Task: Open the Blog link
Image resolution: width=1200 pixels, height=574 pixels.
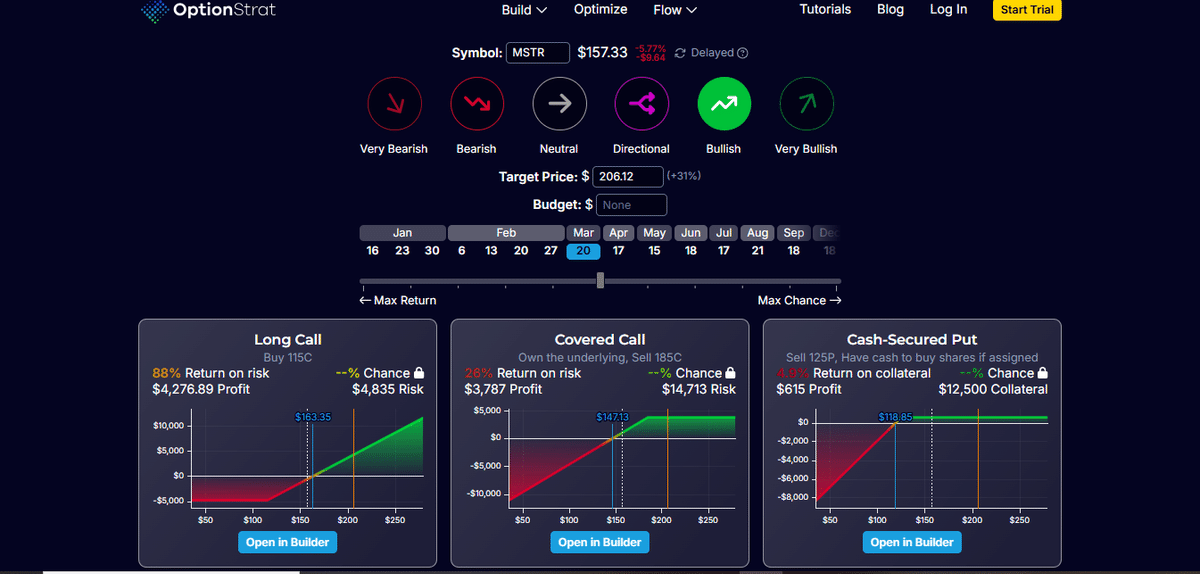Action: (x=890, y=9)
